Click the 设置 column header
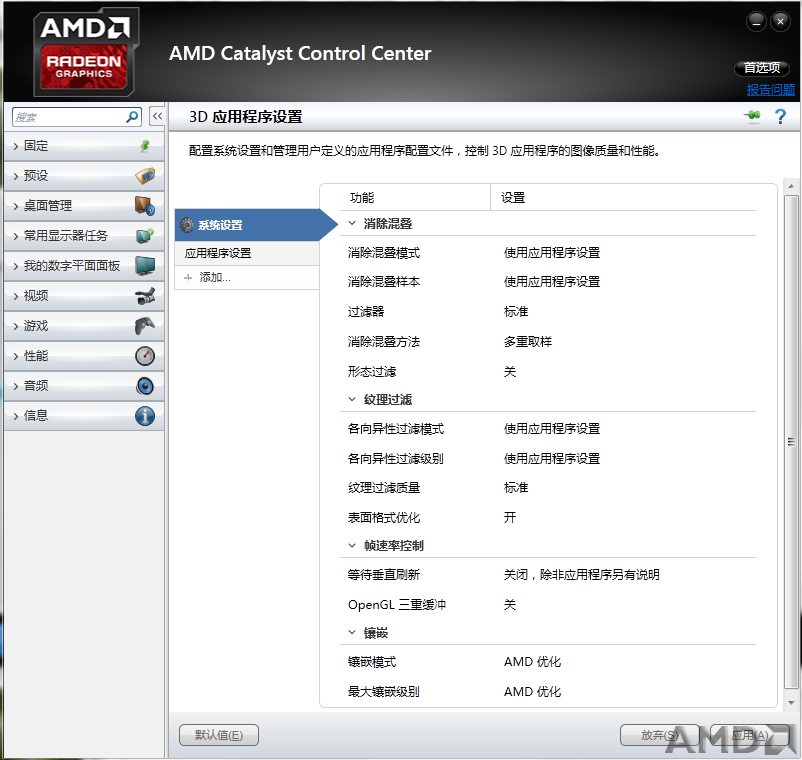 [x=513, y=198]
